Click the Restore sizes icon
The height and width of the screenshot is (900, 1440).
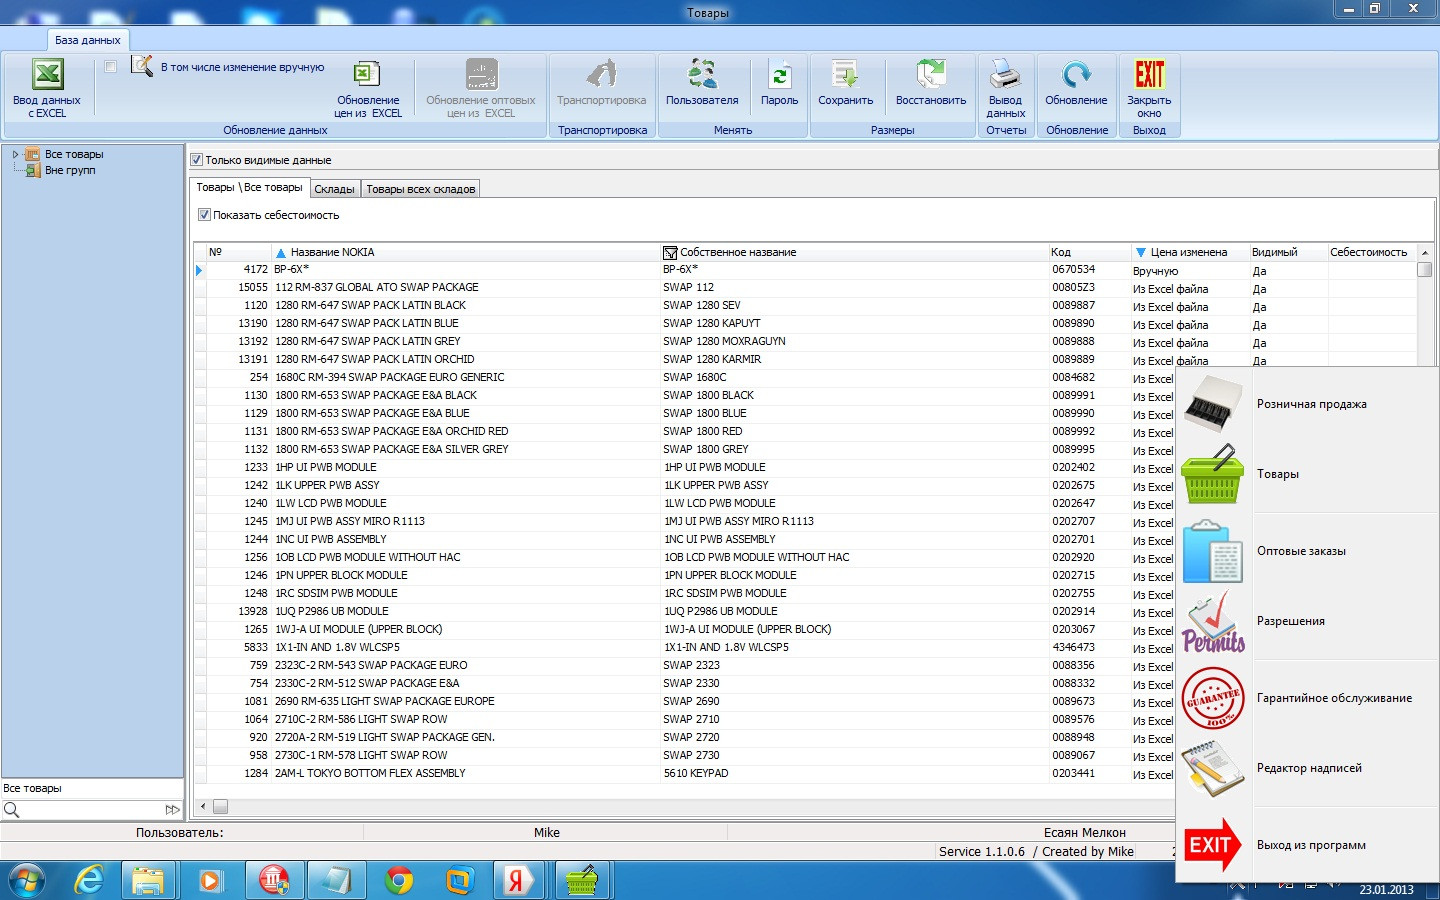[x=931, y=74]
